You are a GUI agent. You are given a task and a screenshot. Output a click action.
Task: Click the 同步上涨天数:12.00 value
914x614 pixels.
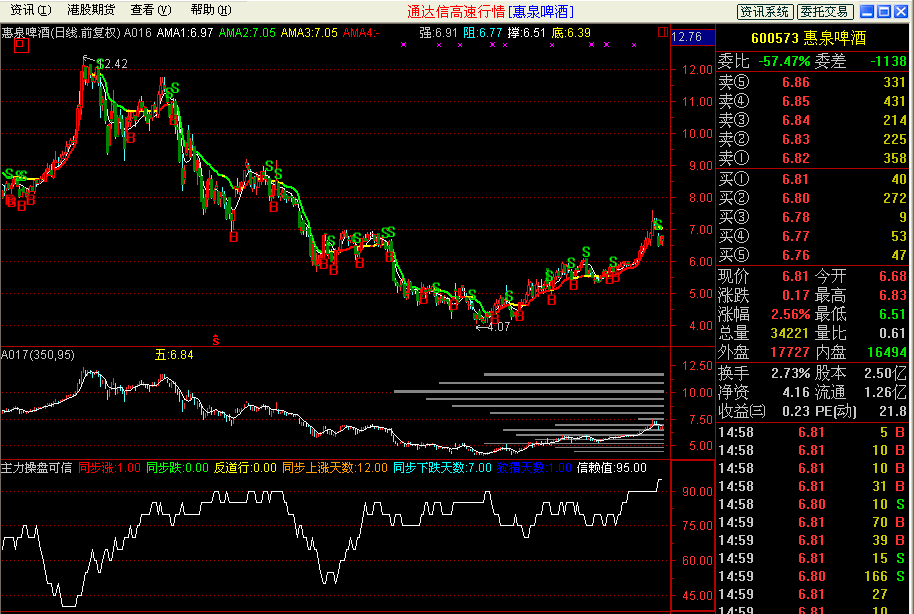click(x=335, y=468)
